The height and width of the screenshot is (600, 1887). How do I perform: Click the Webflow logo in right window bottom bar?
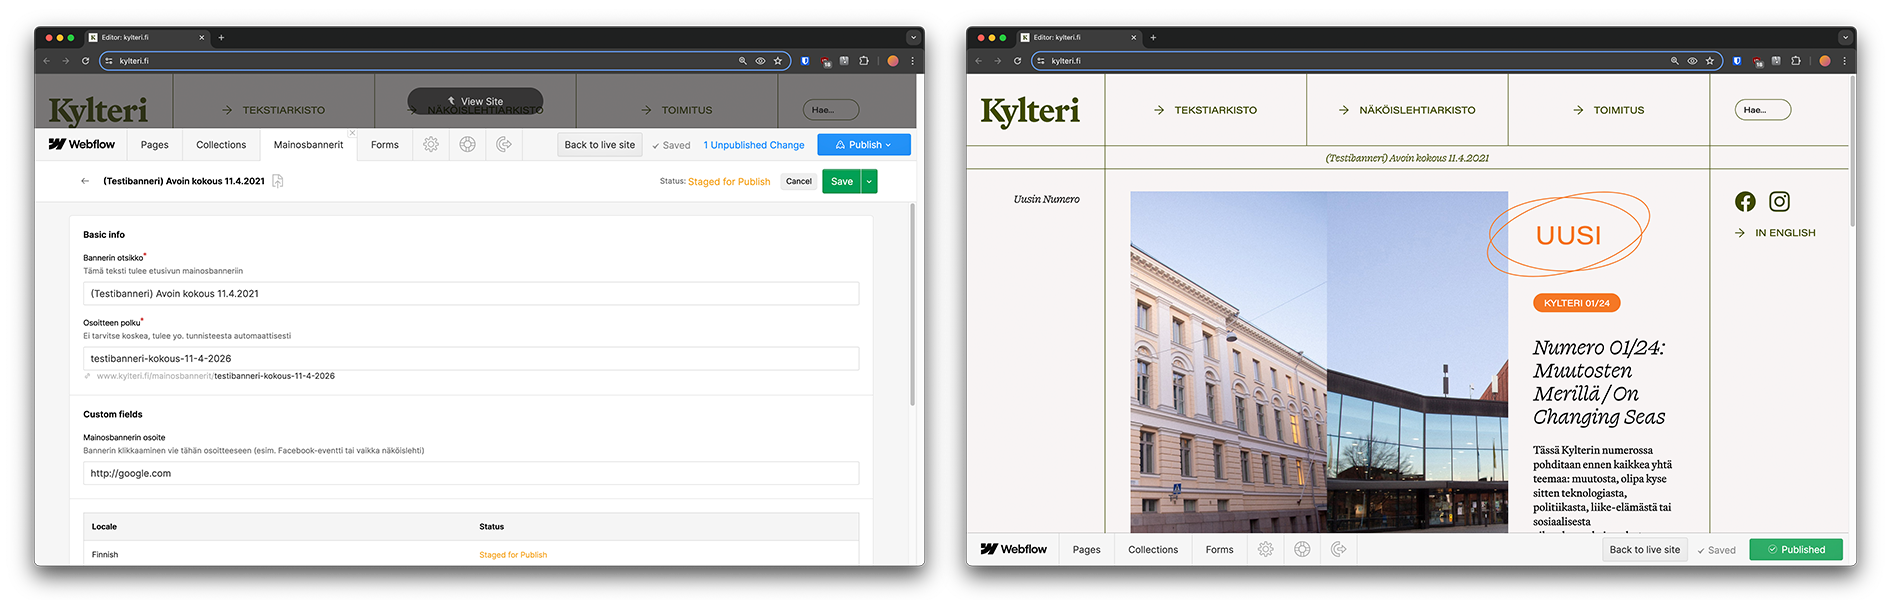point(1014,549)
